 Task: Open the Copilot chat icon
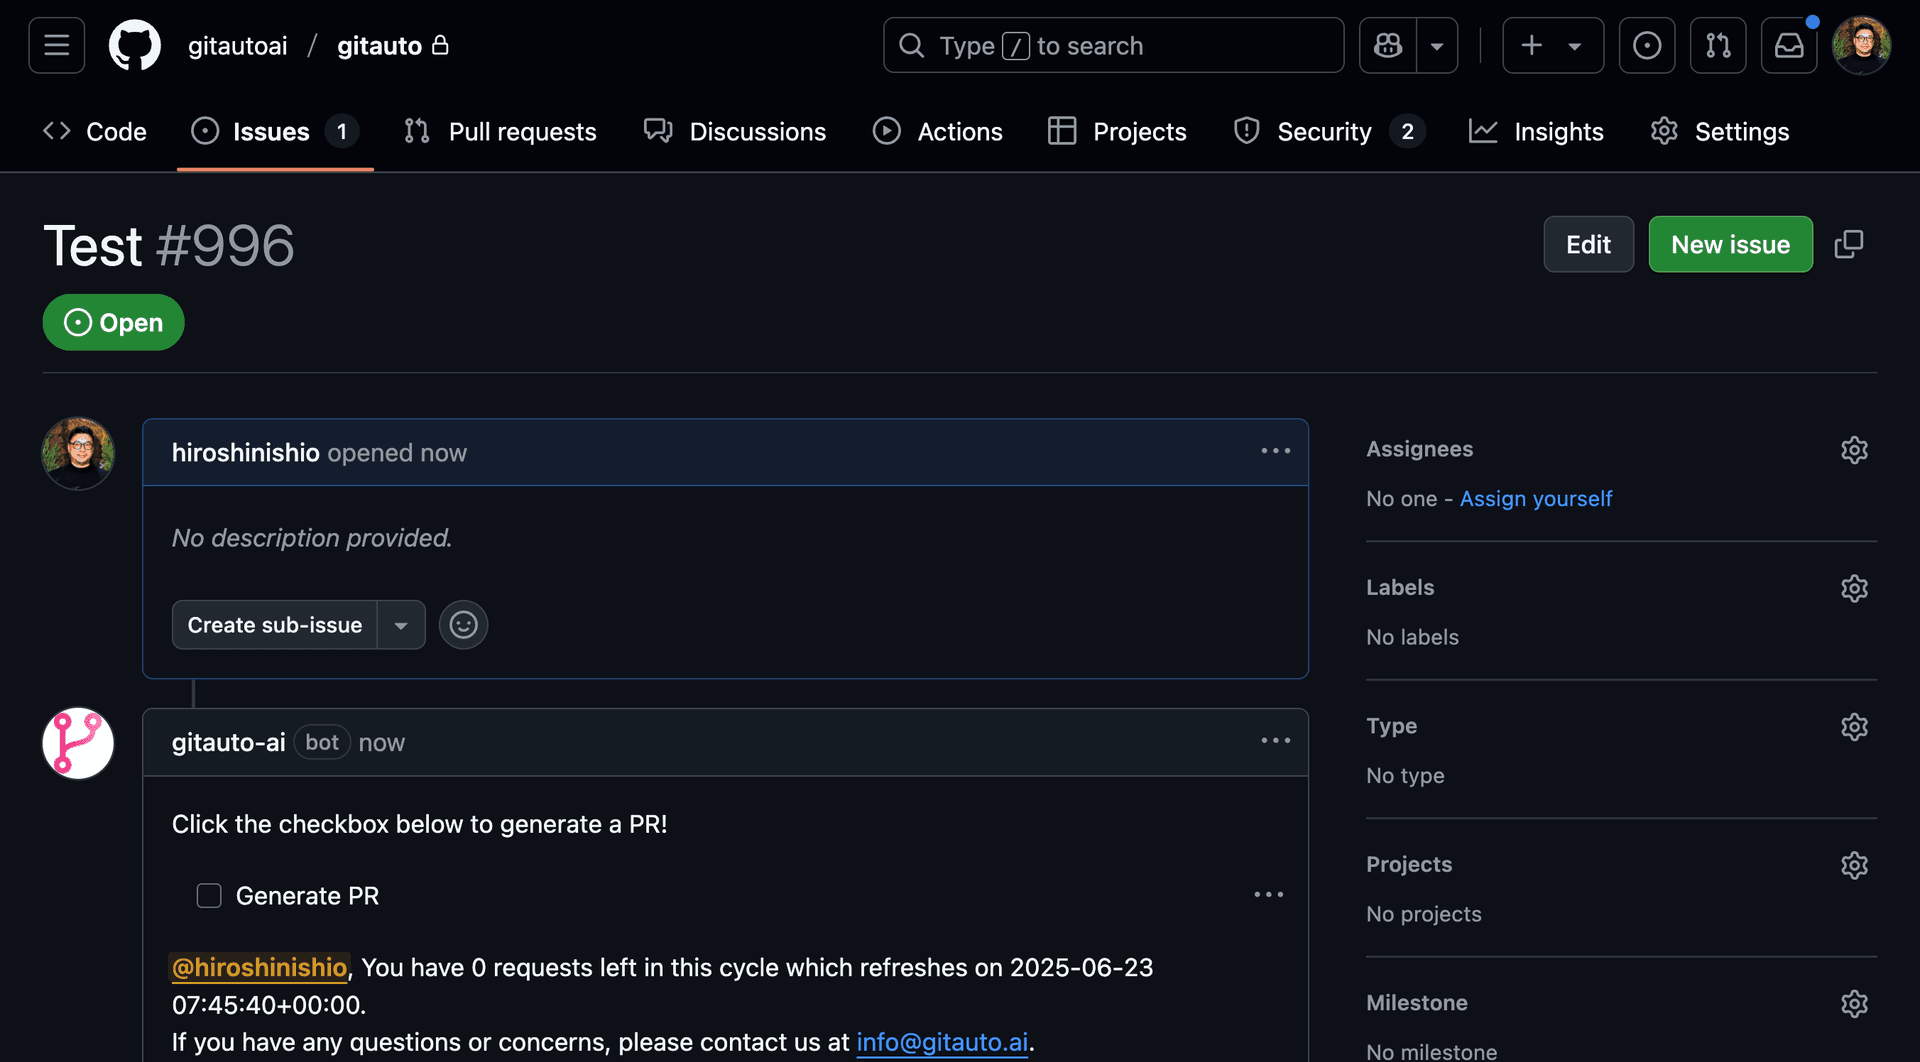click(x=1388, y=45)
